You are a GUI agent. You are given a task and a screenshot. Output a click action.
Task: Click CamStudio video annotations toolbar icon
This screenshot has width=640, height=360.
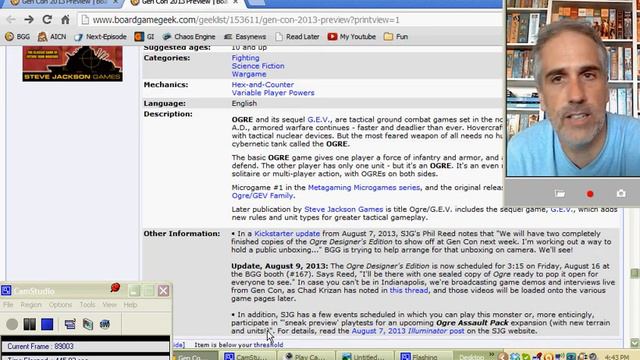point(88,324)
